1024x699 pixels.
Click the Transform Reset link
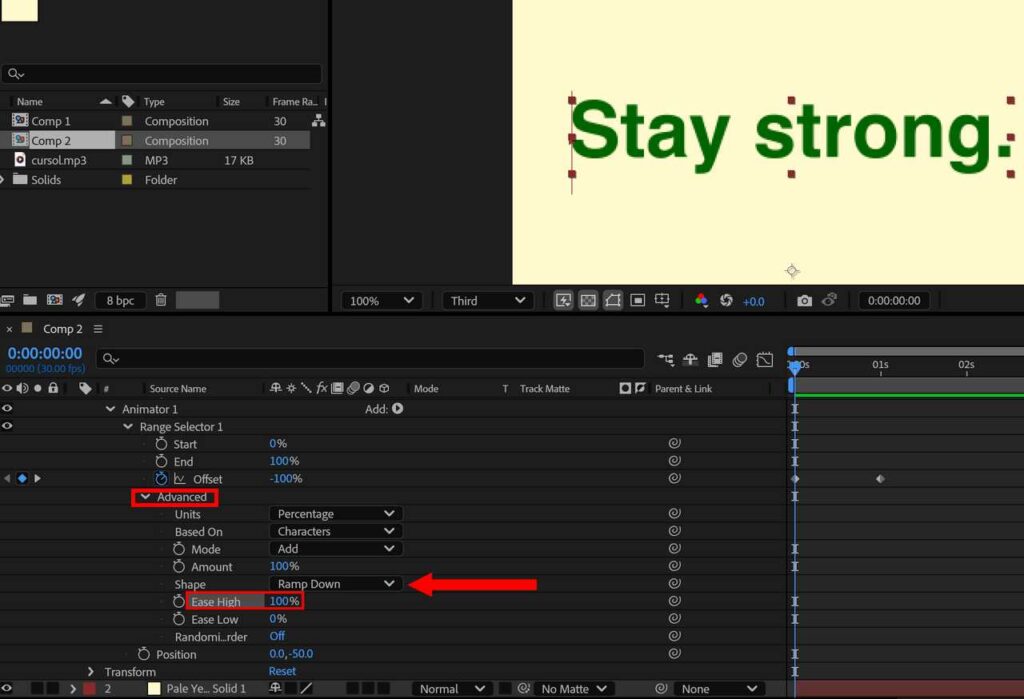[282, 671]
